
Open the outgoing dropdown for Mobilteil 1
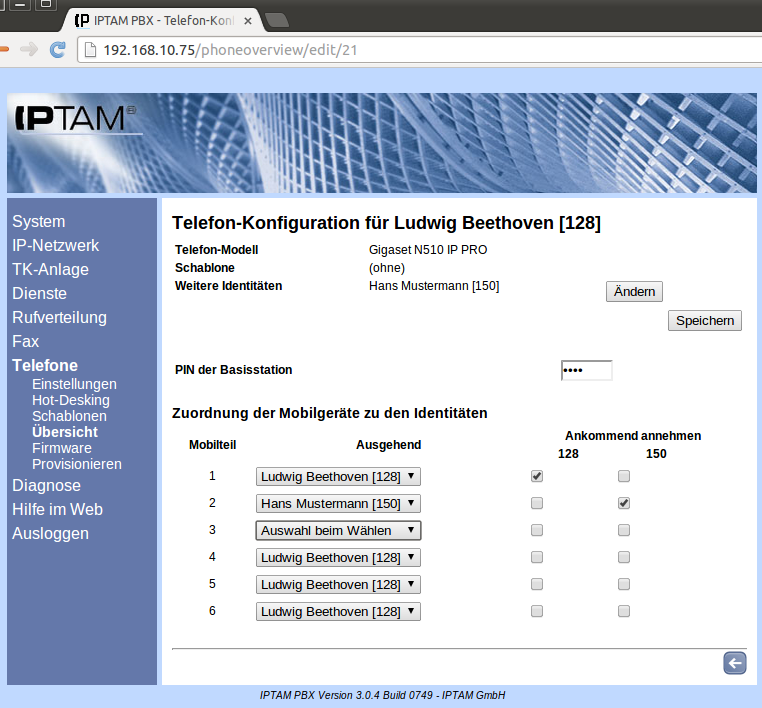(x=338, y=477)
